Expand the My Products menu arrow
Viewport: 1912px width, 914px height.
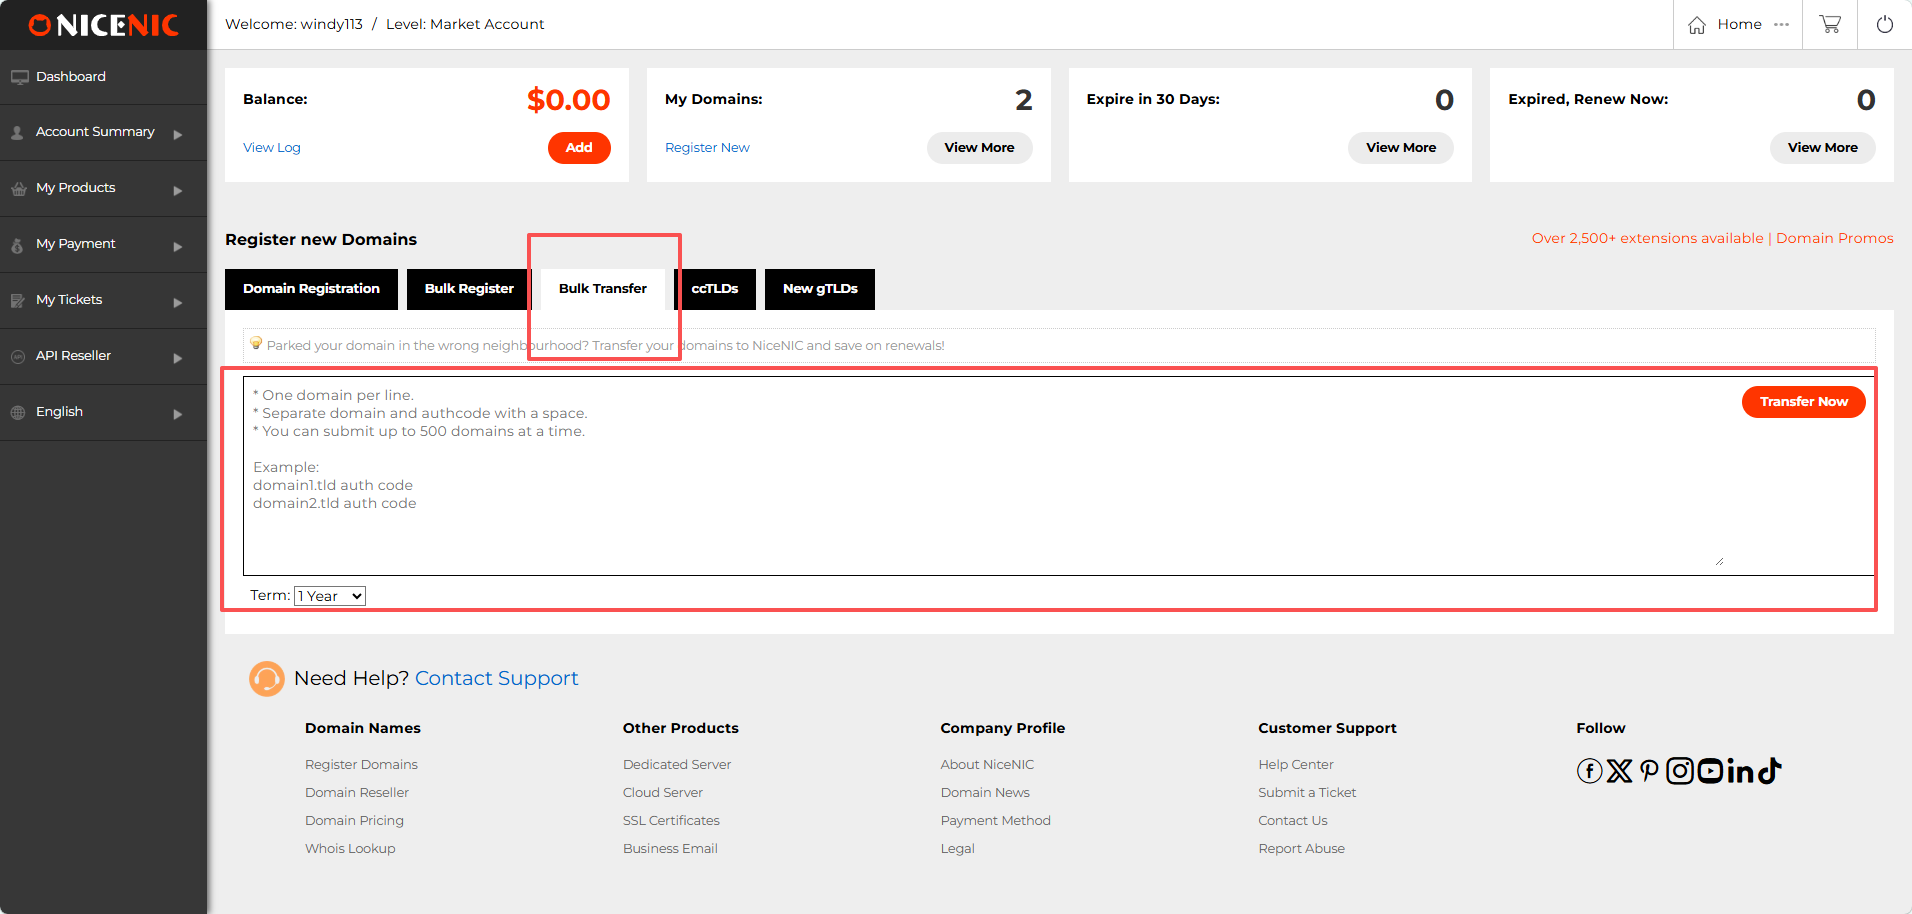tap(178, 190)
